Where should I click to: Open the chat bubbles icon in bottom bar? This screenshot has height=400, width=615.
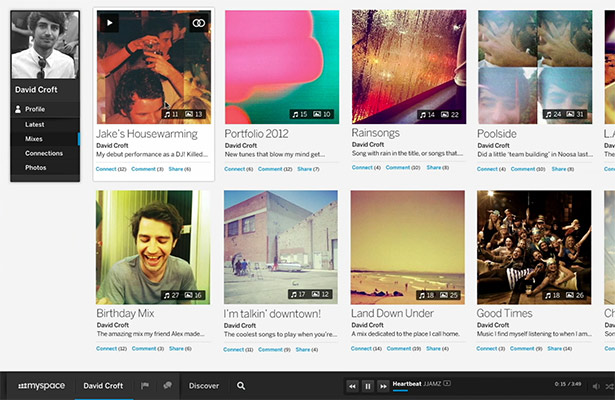(167, 385)
